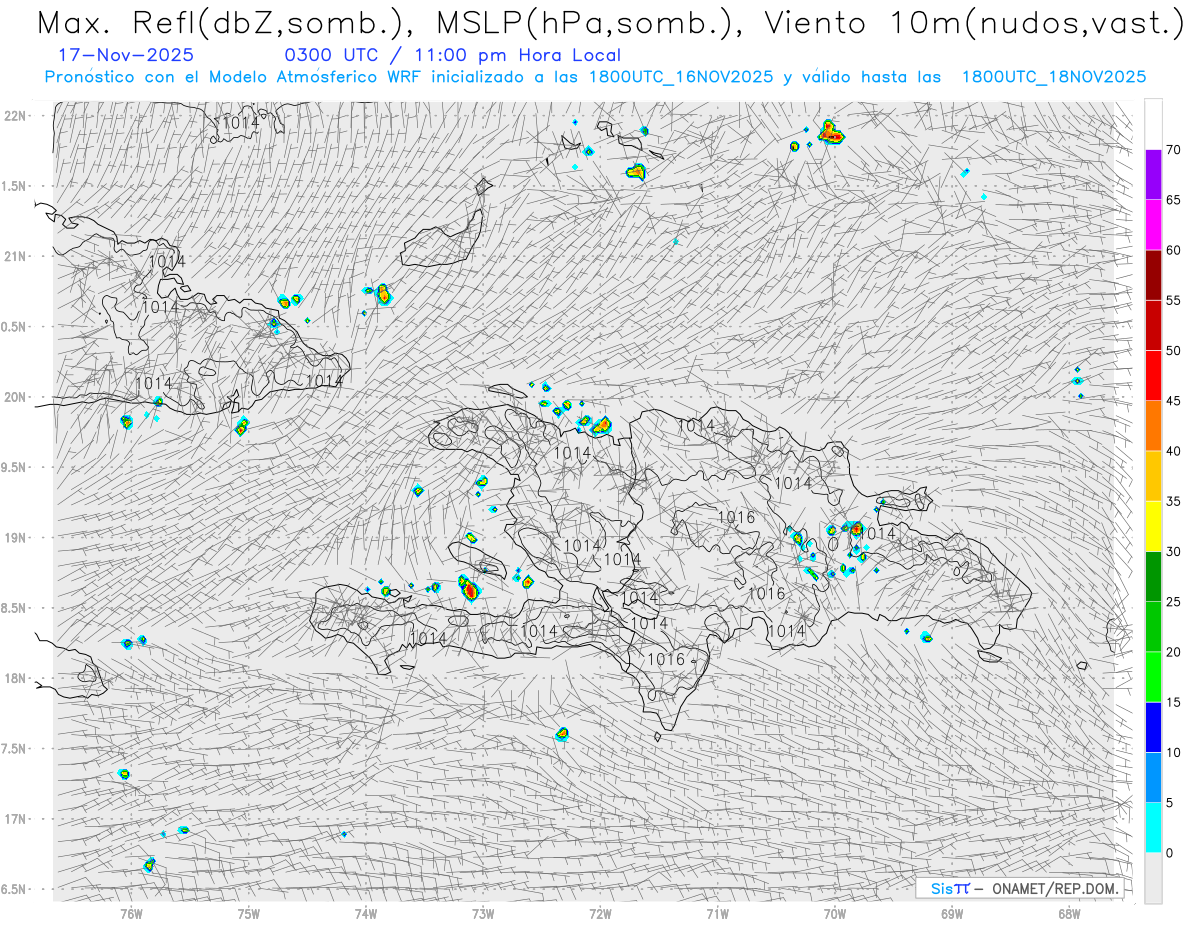Select the yellow 30–35 dBZ colorbar swatch

1153,526
